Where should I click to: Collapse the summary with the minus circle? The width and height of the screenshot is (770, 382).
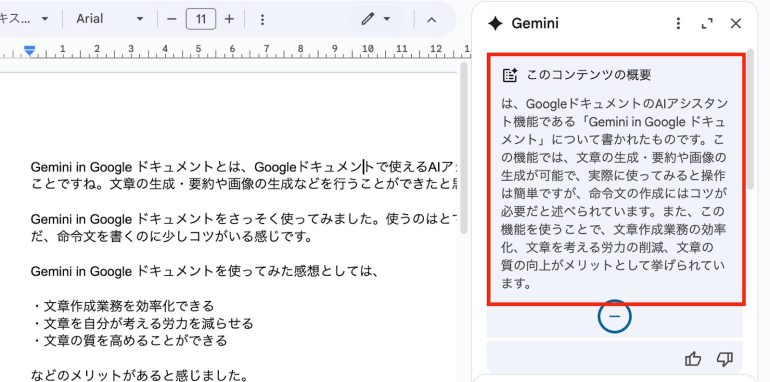tap(614, 316)
